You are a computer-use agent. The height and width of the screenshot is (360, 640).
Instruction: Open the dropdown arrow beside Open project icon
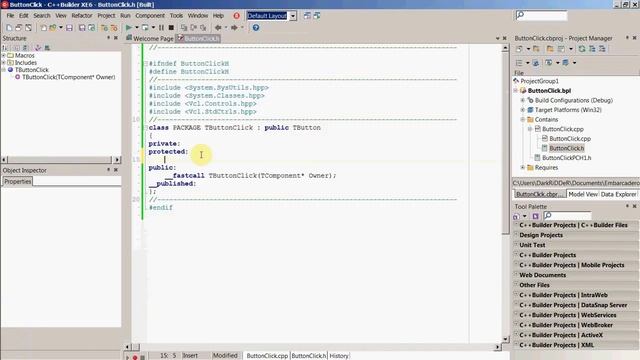point(61,28)
